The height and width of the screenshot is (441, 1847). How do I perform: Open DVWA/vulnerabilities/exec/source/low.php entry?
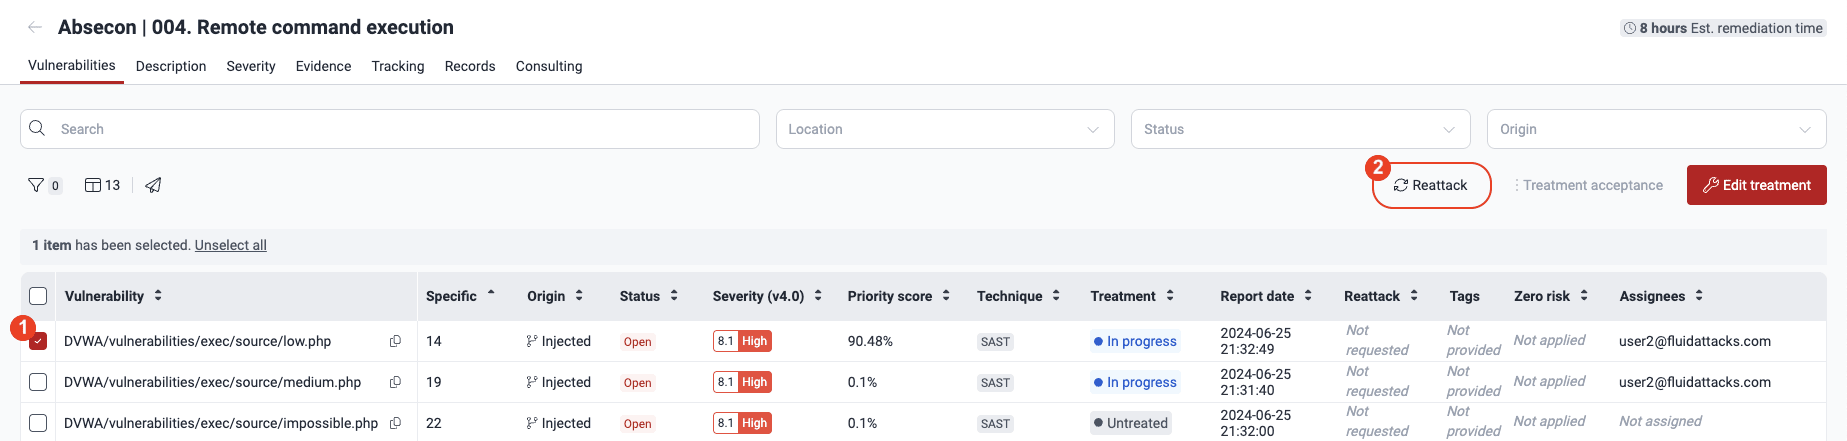click(198, 341)
